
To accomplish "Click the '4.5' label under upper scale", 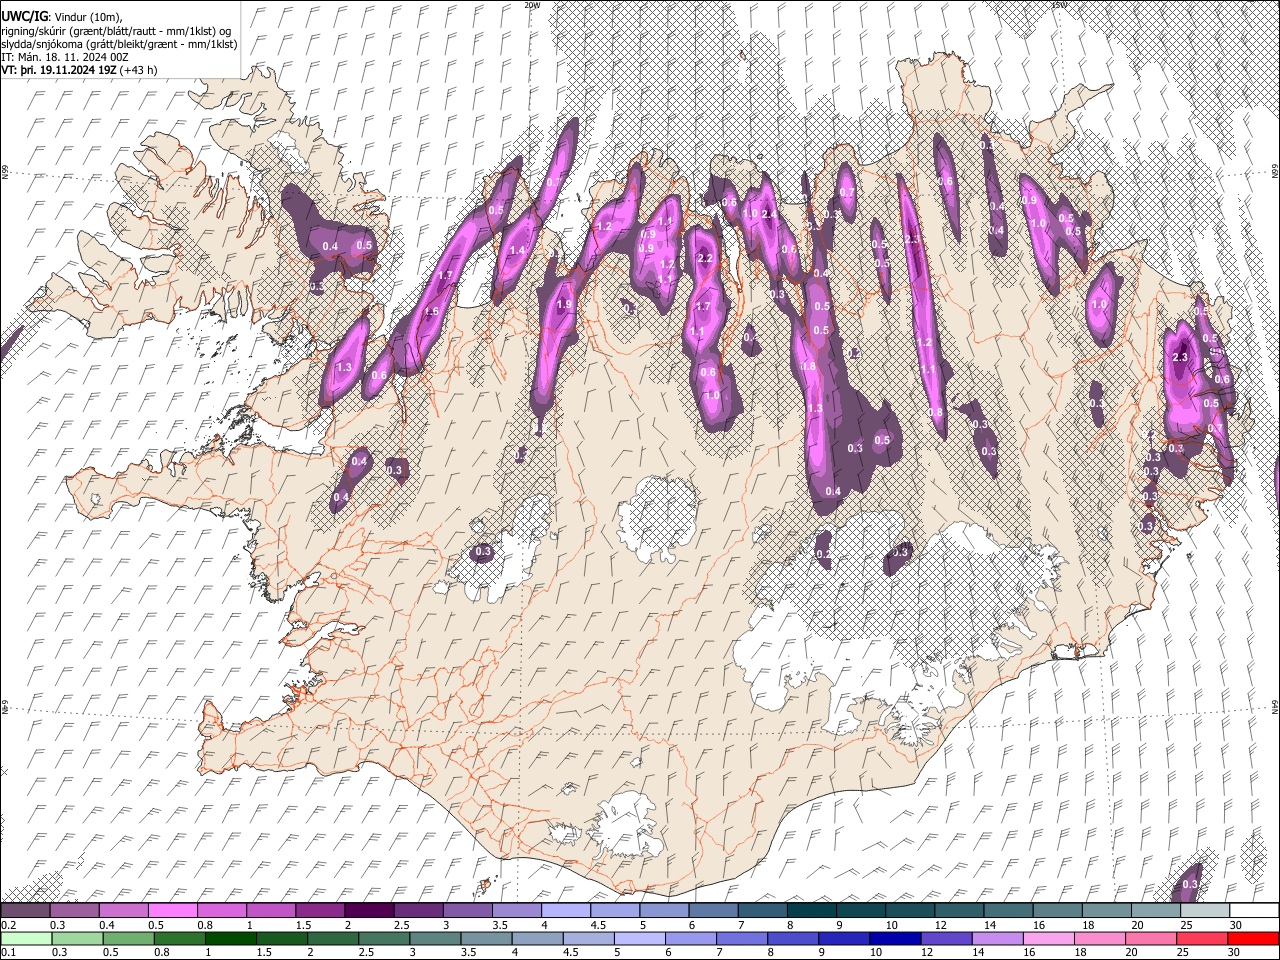I will (598, 925).
